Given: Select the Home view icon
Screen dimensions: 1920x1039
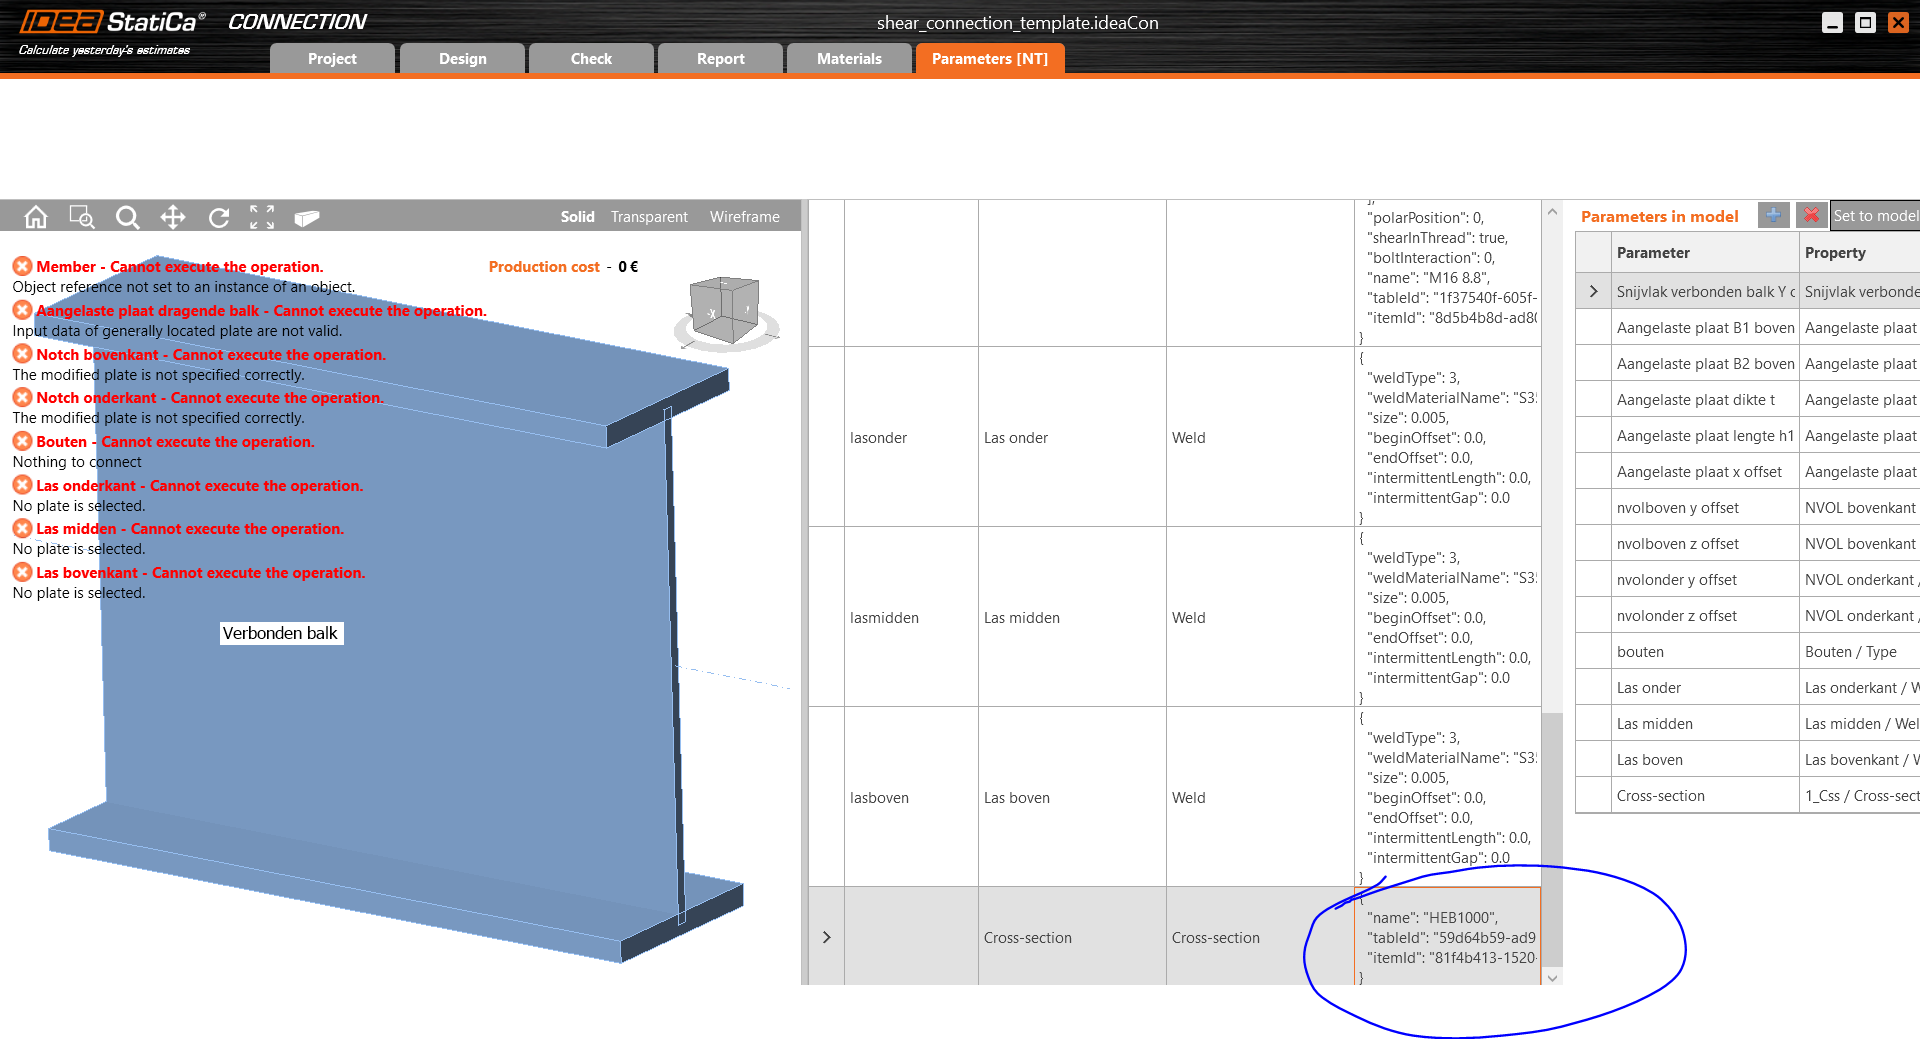Looking at the screenshot, I should (35, 216).
